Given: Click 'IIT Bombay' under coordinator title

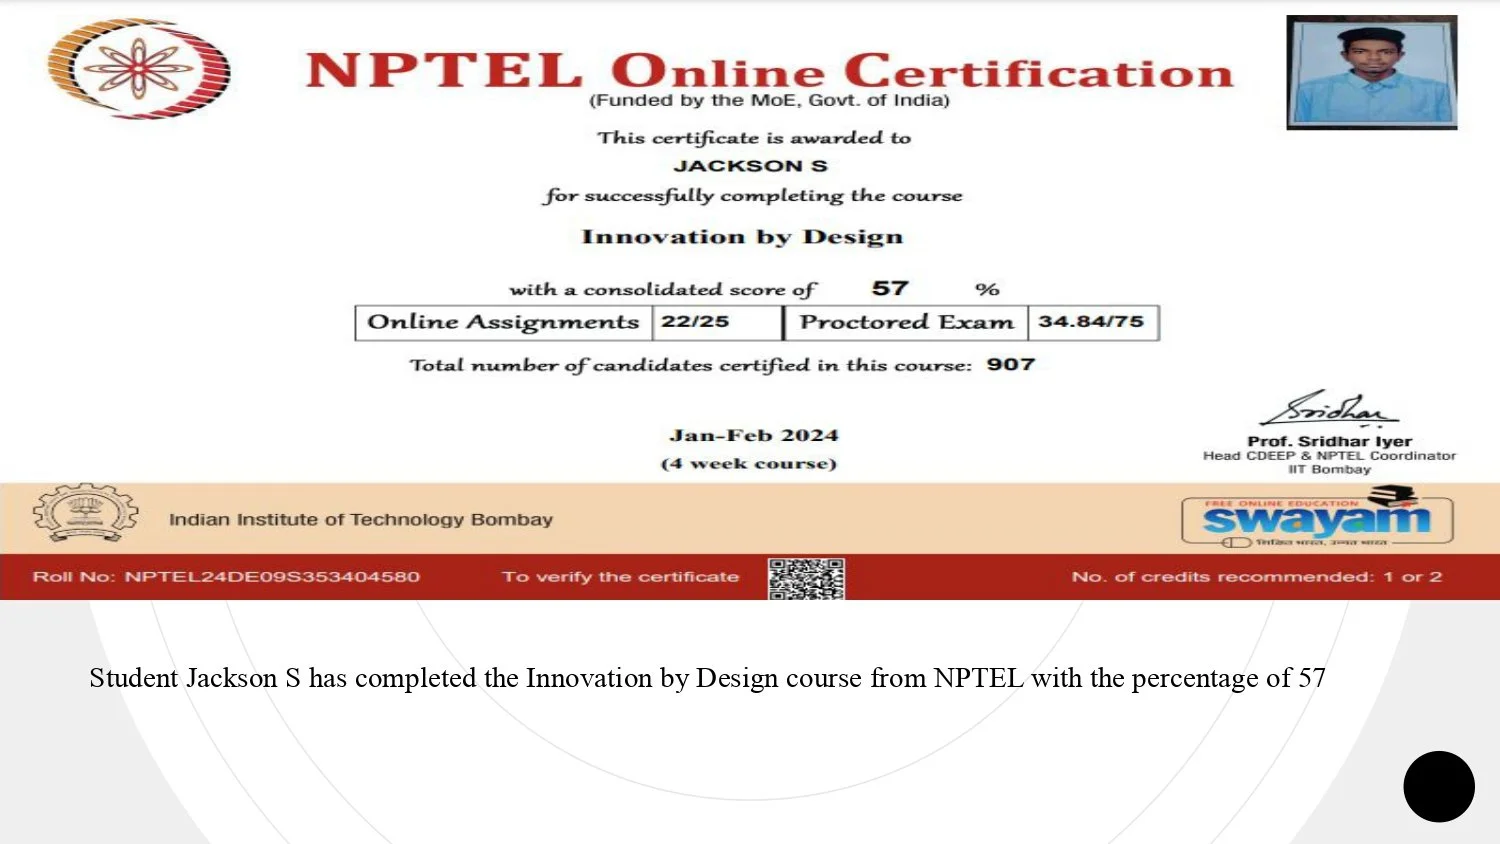Looking at the screenshot, I should coord(1329,470).
